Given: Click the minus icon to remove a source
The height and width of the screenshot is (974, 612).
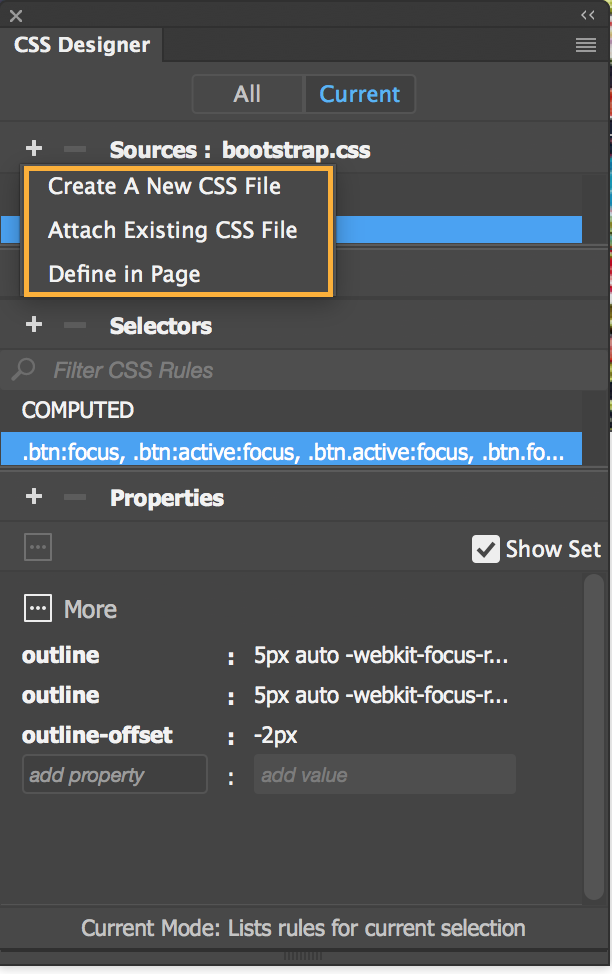Looking at the screenshot, I should click(73, 149).
